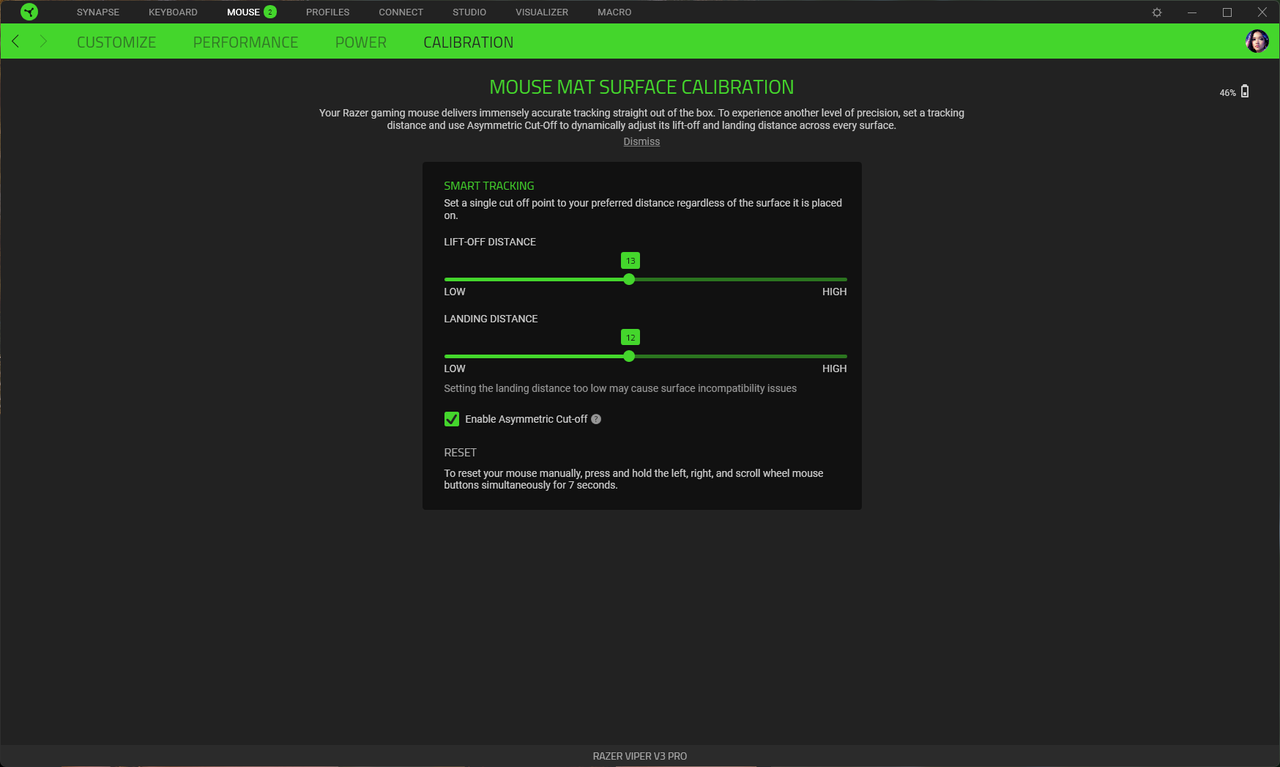Image resolution: width=1280 pixels, height=767 pixels.
Task: Go back with the left arrow
Action: (15, 41)
